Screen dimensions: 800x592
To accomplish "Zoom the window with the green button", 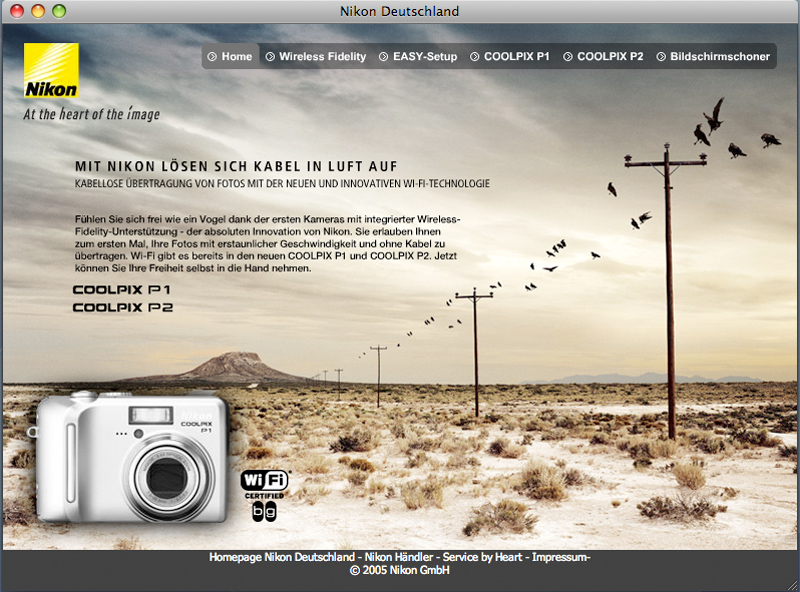I will (x=59, y=11).
